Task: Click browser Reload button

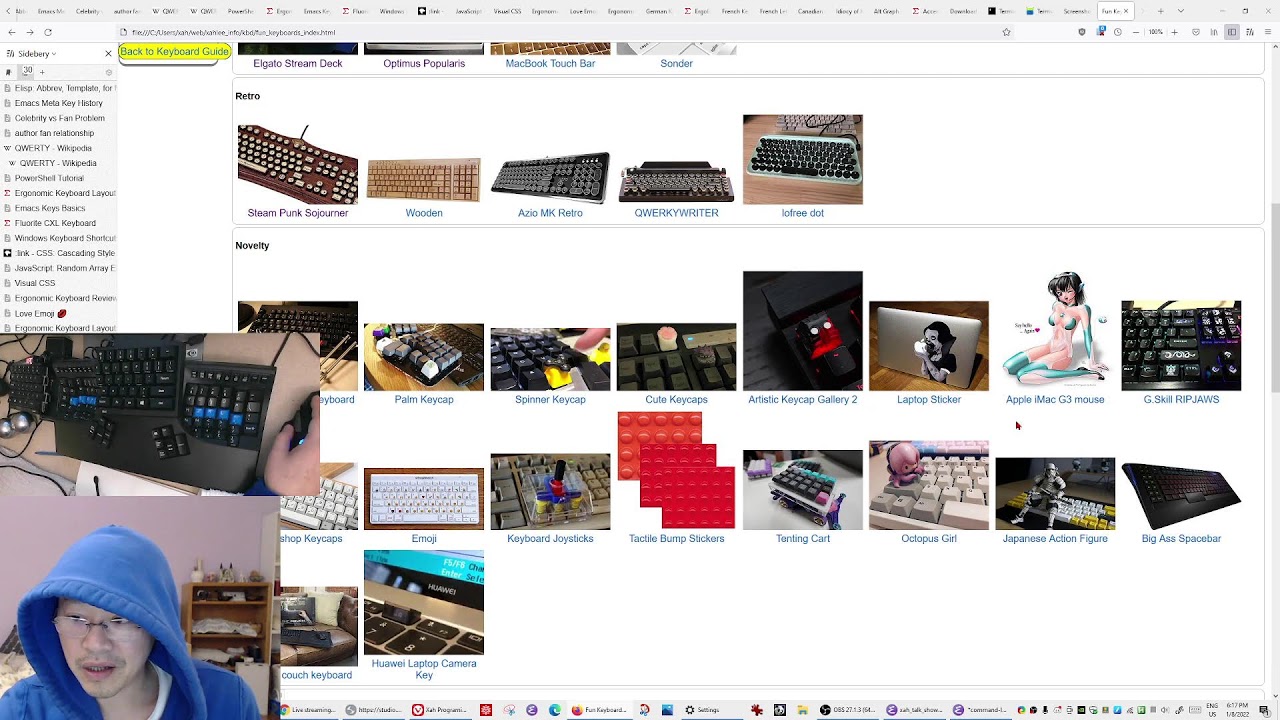Action: coord(47,32)
